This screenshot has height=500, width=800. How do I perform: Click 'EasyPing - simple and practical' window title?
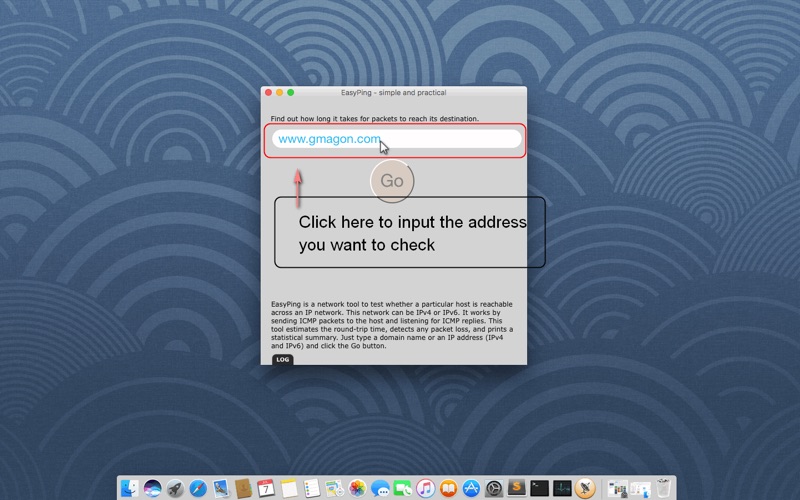[393, 92]
